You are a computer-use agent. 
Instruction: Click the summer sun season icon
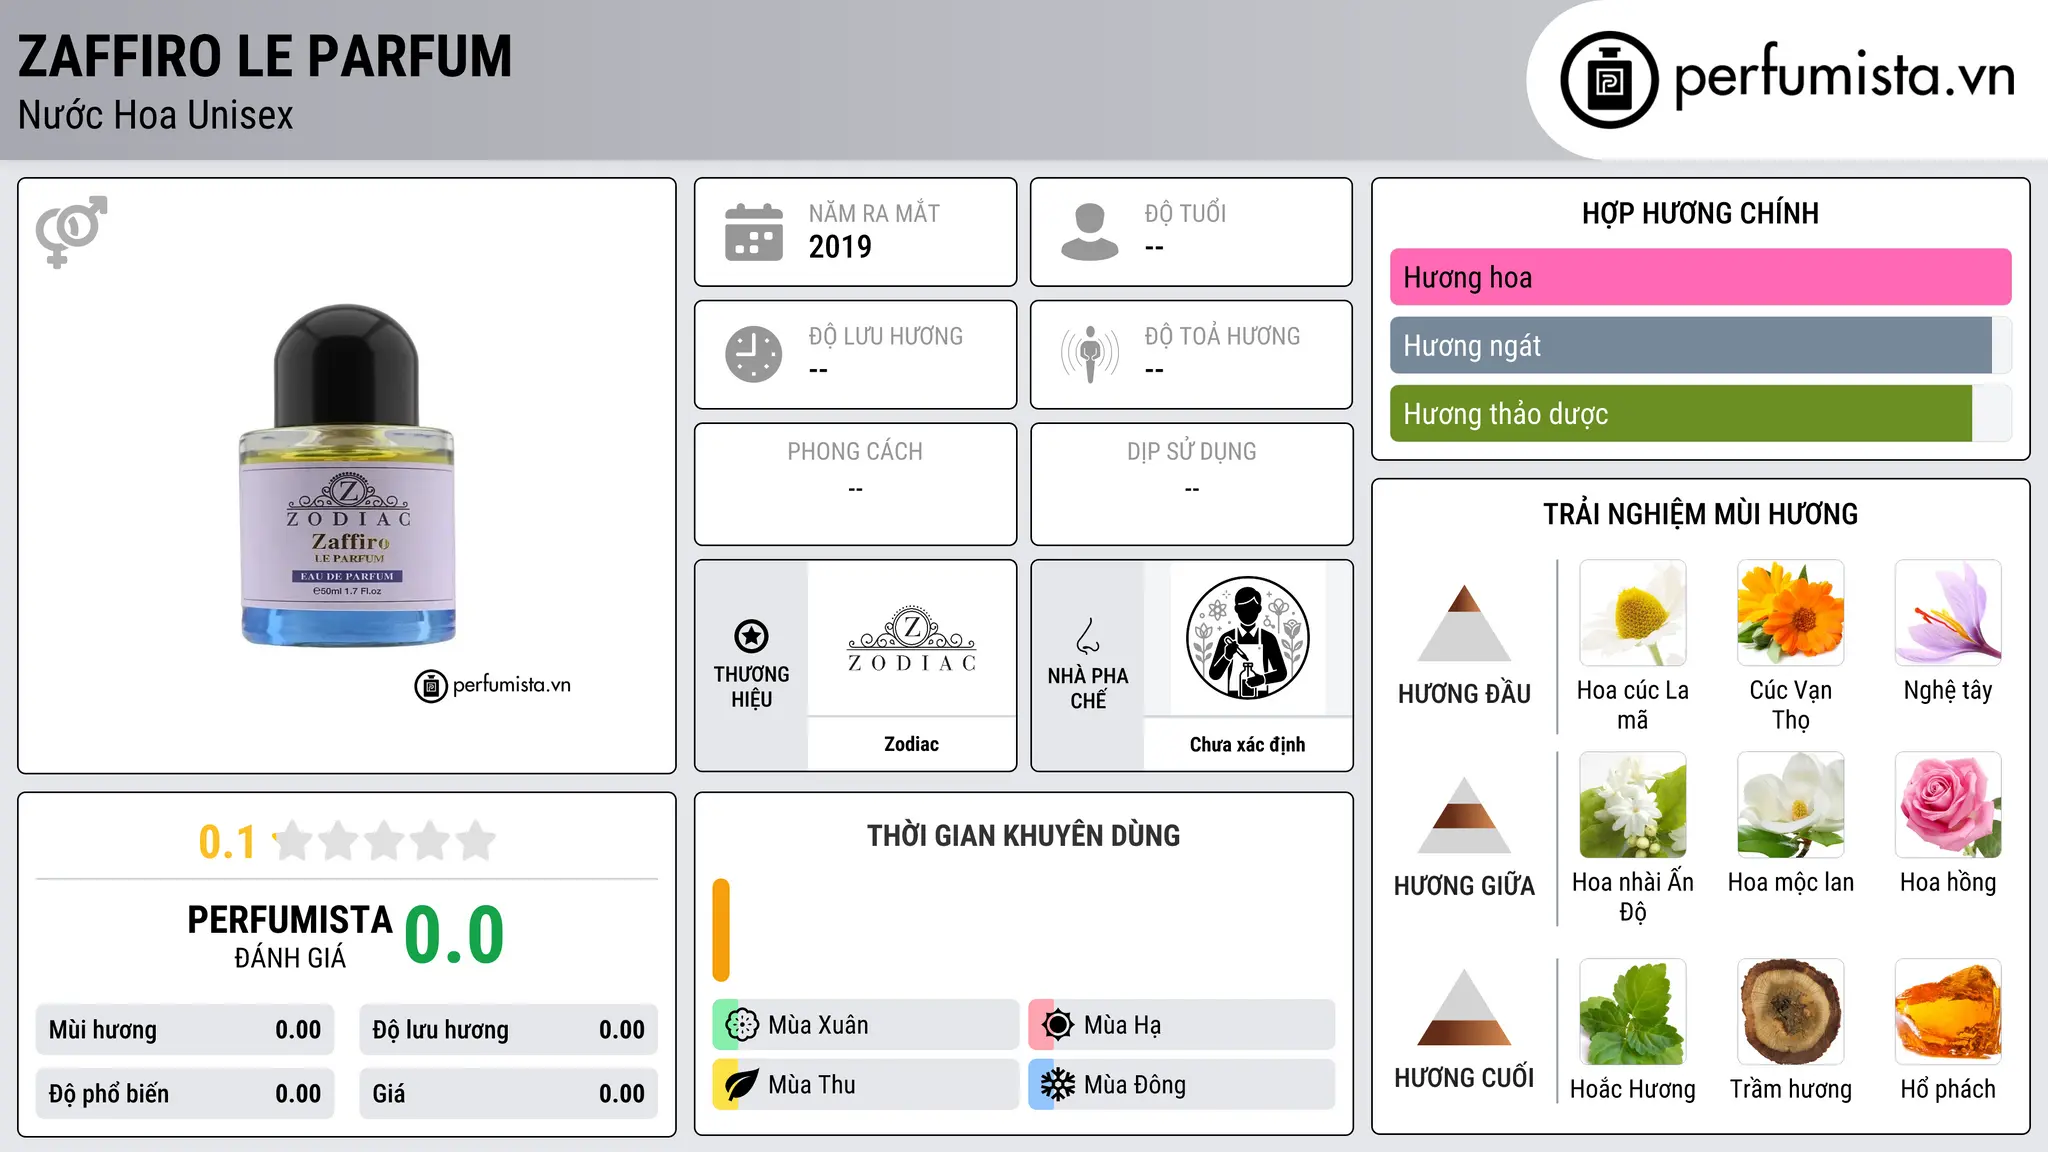pos(1058,1025)
